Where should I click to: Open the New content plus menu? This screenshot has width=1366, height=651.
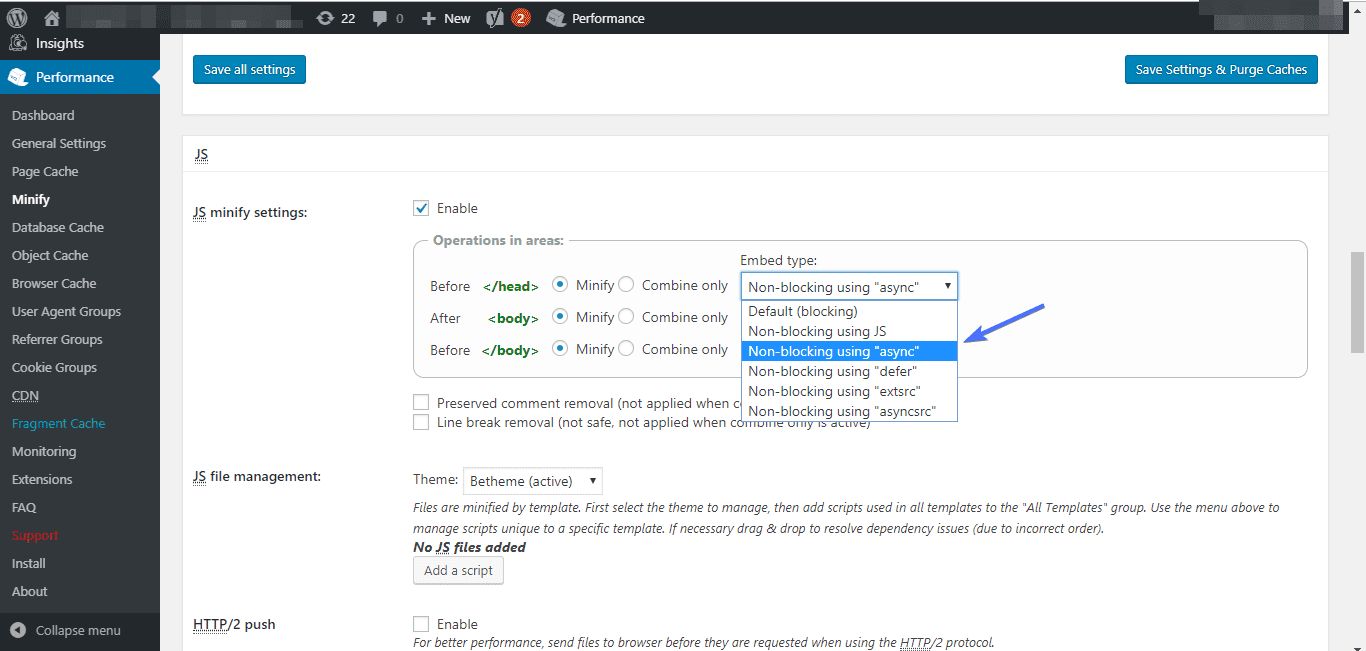[446, 18]
